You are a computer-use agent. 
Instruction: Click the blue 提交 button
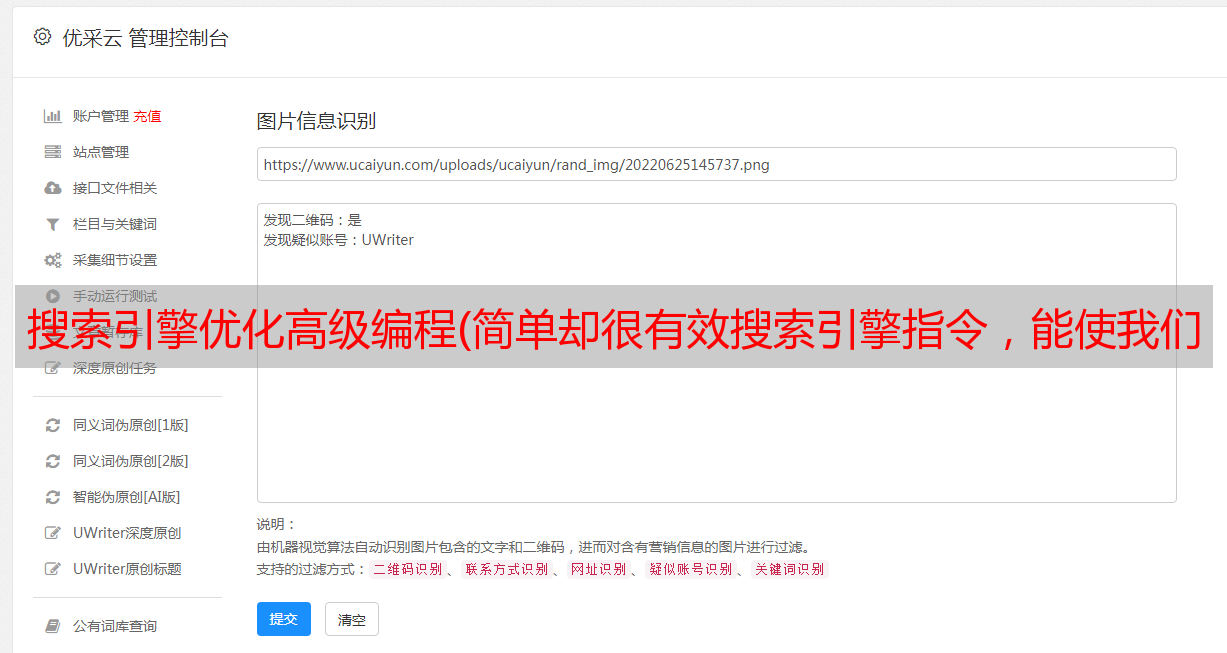(x=284, y=619)
